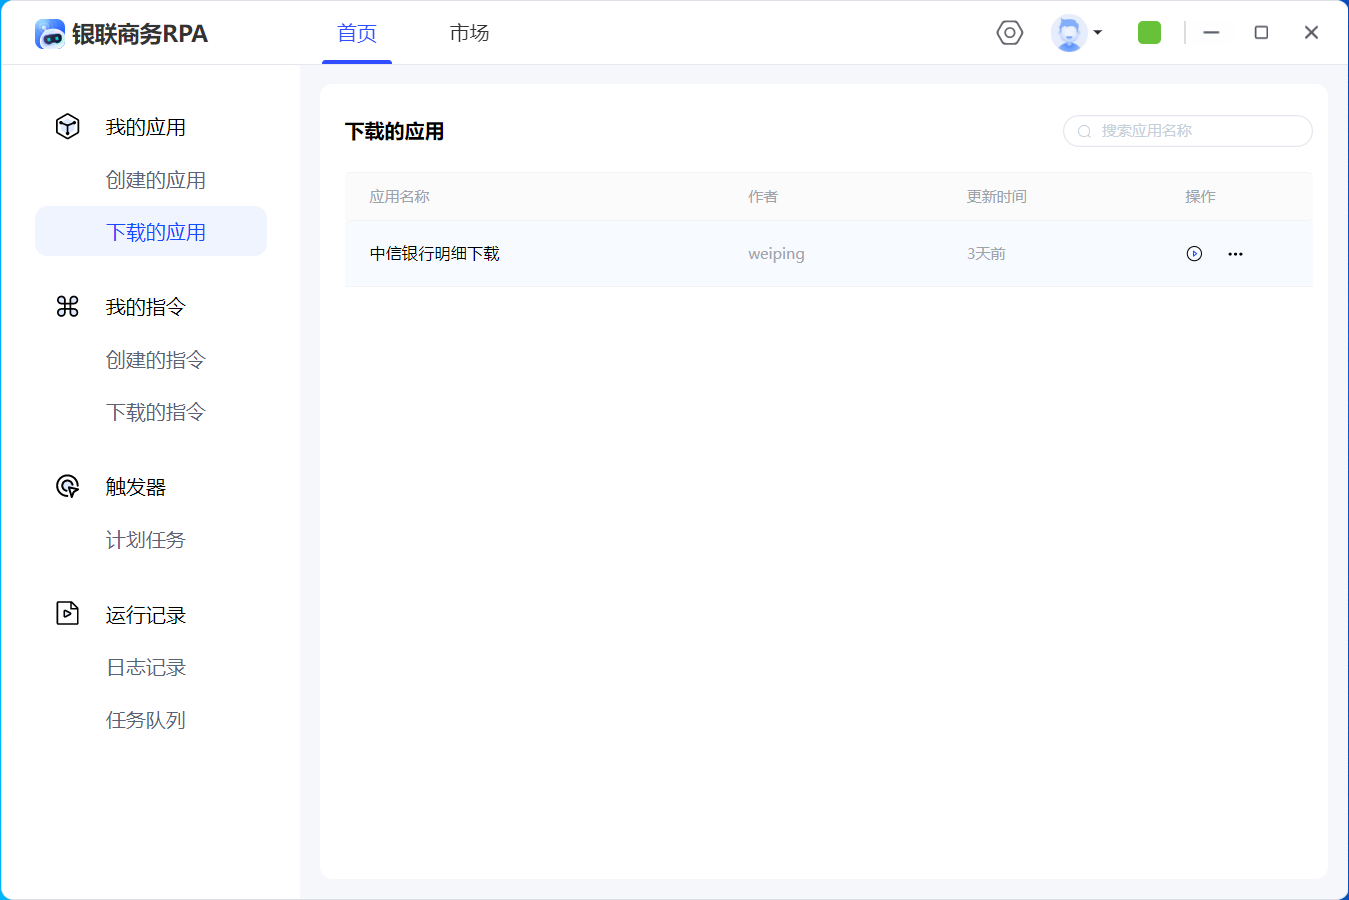Open more options ellipsis for 中信银行明细下载
Screen dimensions: 1349x900
pyautogui.click(x=1235, y=254)
